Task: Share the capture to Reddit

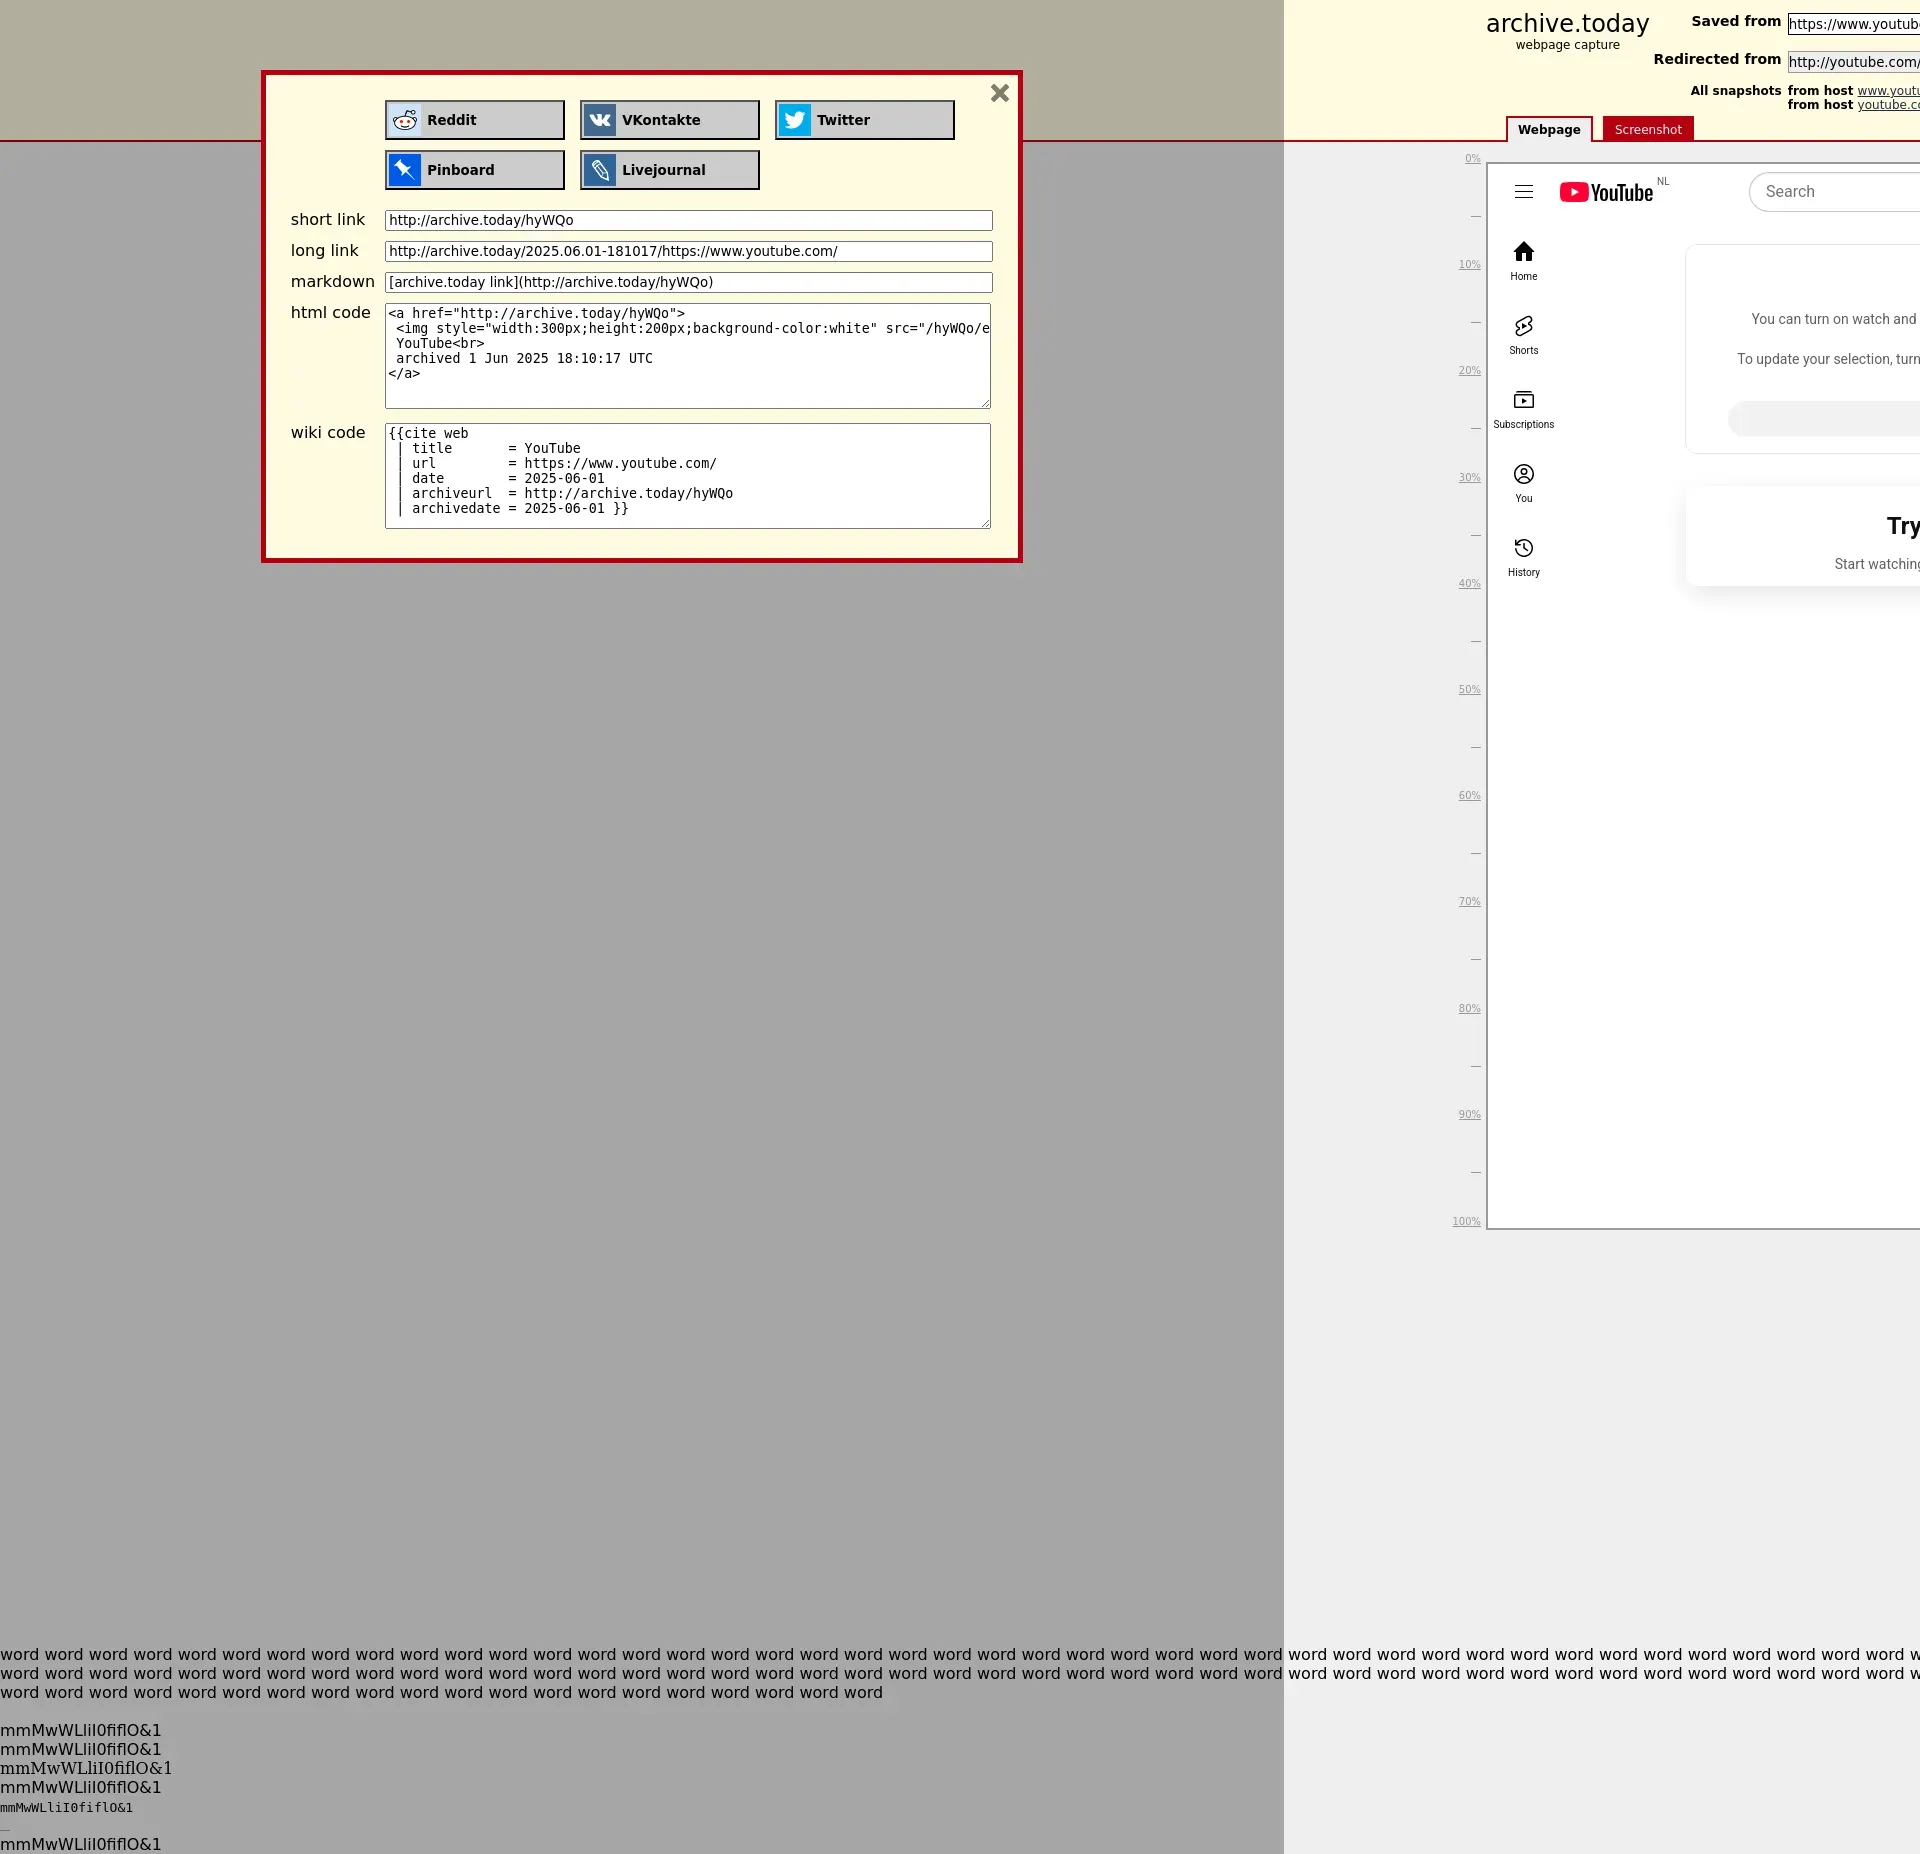Action: pyautogui.click(x=474, y=120)
